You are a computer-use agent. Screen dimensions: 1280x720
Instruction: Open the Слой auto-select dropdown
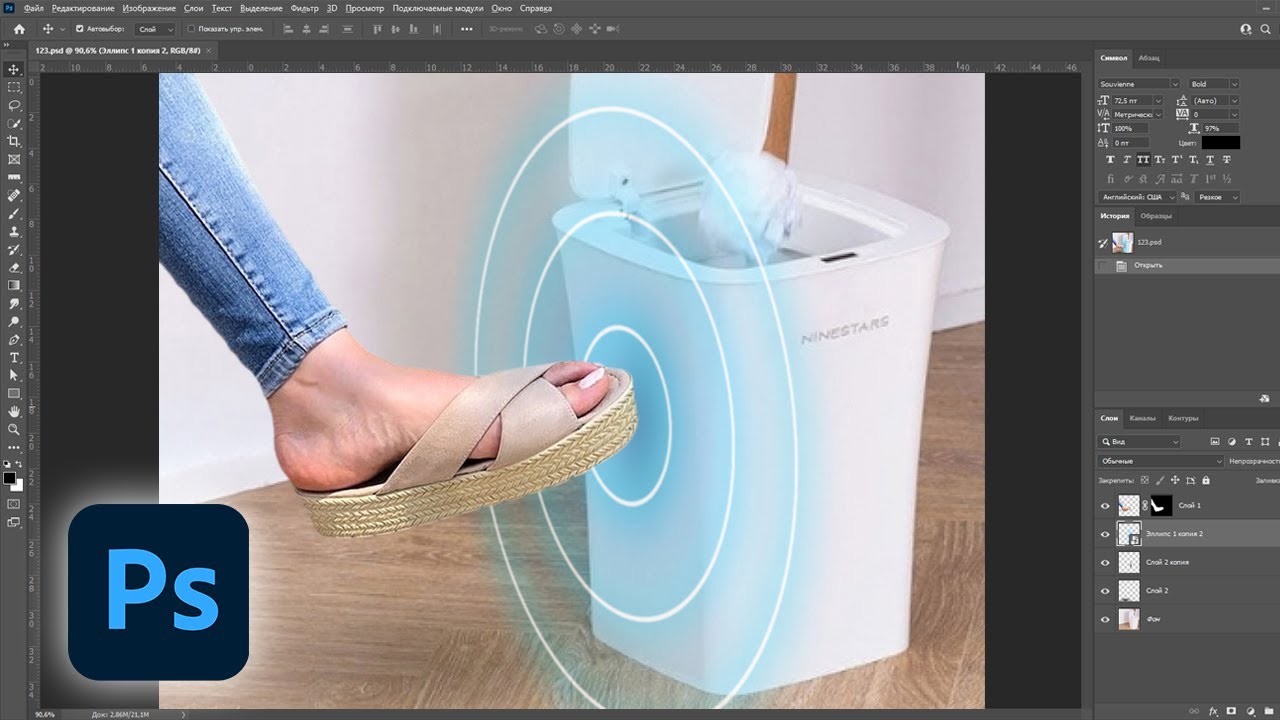coord(154,29)
